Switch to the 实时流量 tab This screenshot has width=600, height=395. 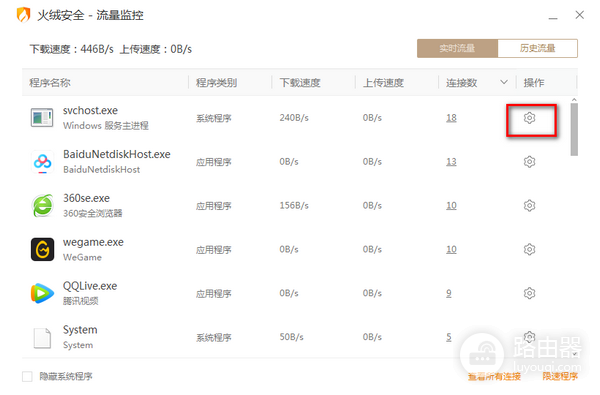pos(457,48)
